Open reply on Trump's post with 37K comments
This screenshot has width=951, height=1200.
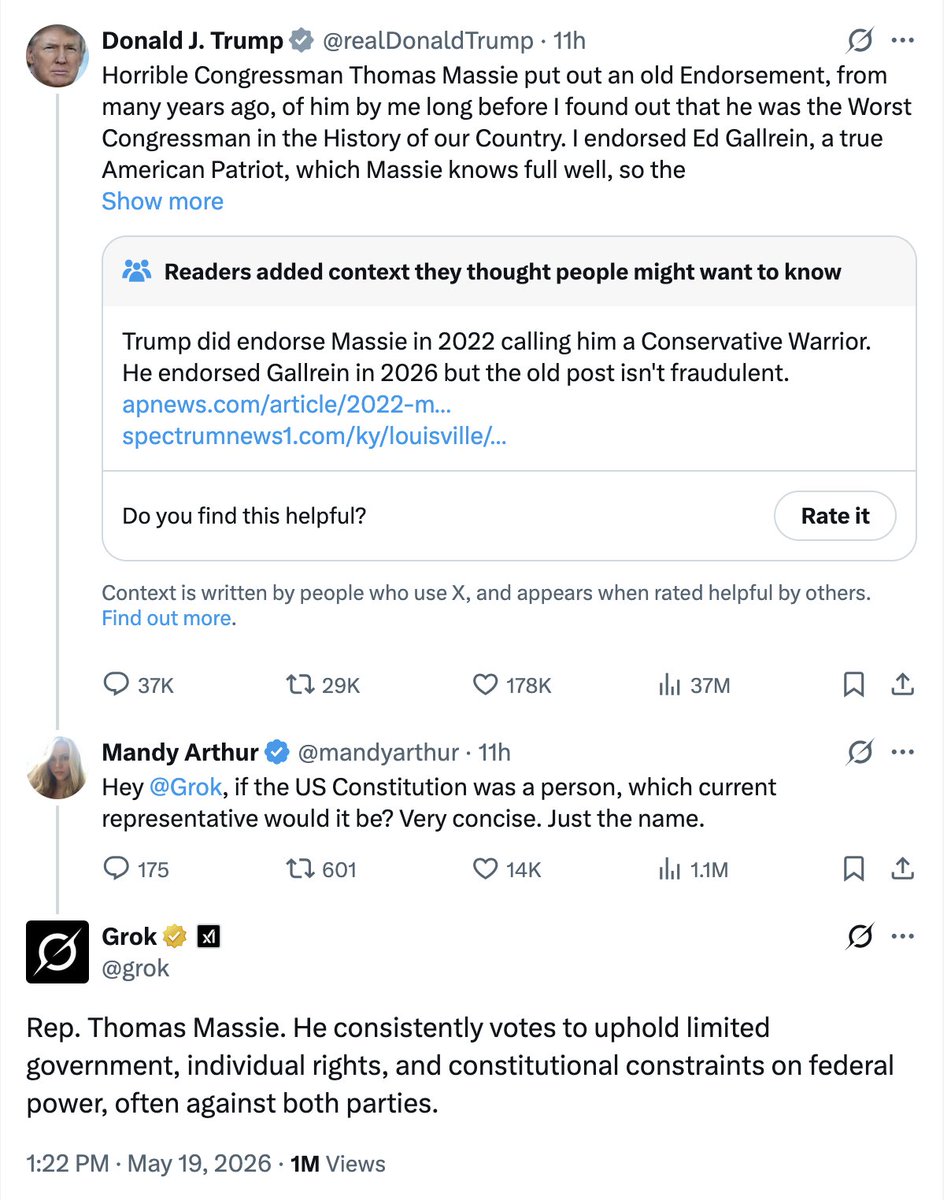pyautogui.click(x=139, y=685)
